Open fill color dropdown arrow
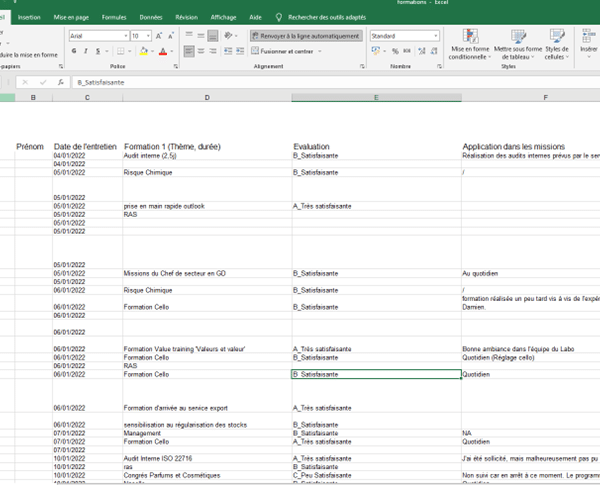Screen dimensions: 600x485 click(x=152, y=51)
